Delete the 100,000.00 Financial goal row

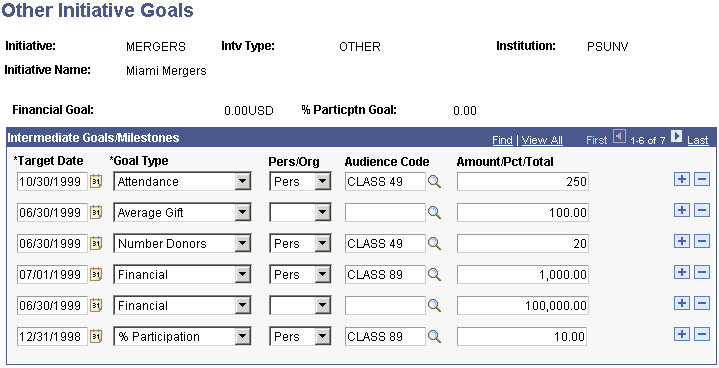[702, 303]
